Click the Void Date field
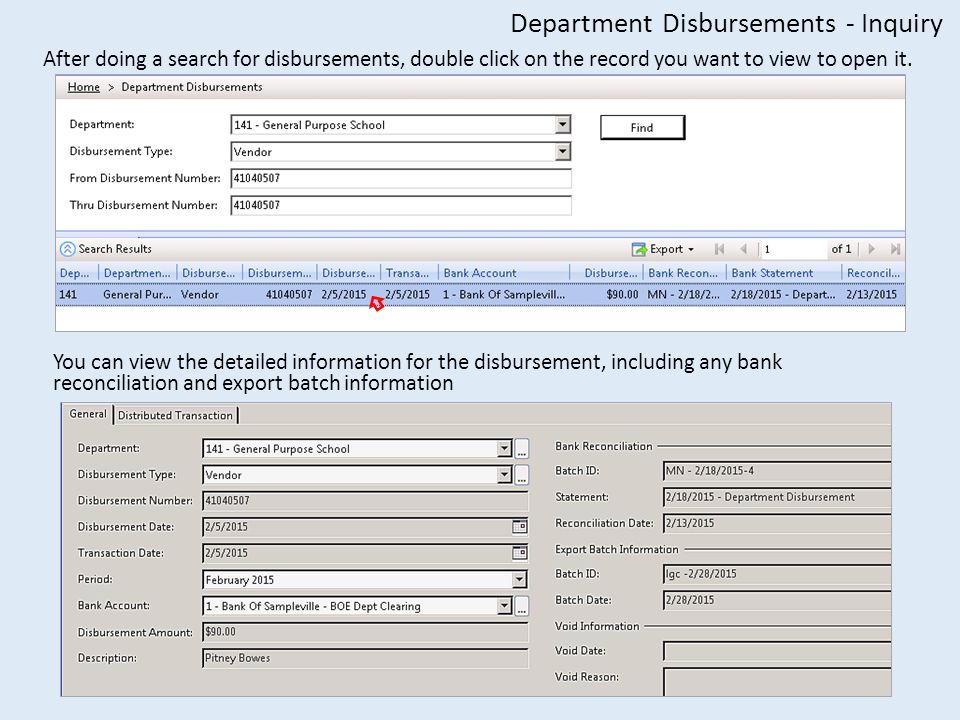 click(777, 651)
